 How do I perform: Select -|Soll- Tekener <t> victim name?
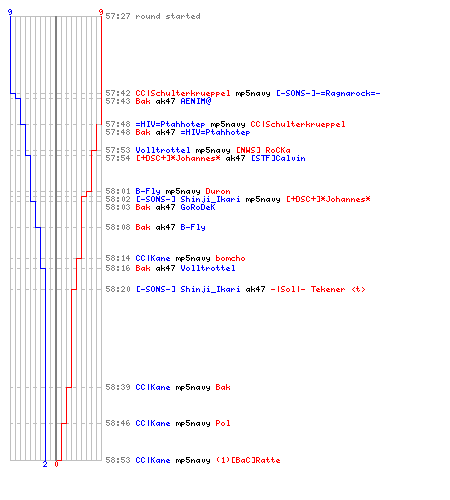(x=318, y=289)
